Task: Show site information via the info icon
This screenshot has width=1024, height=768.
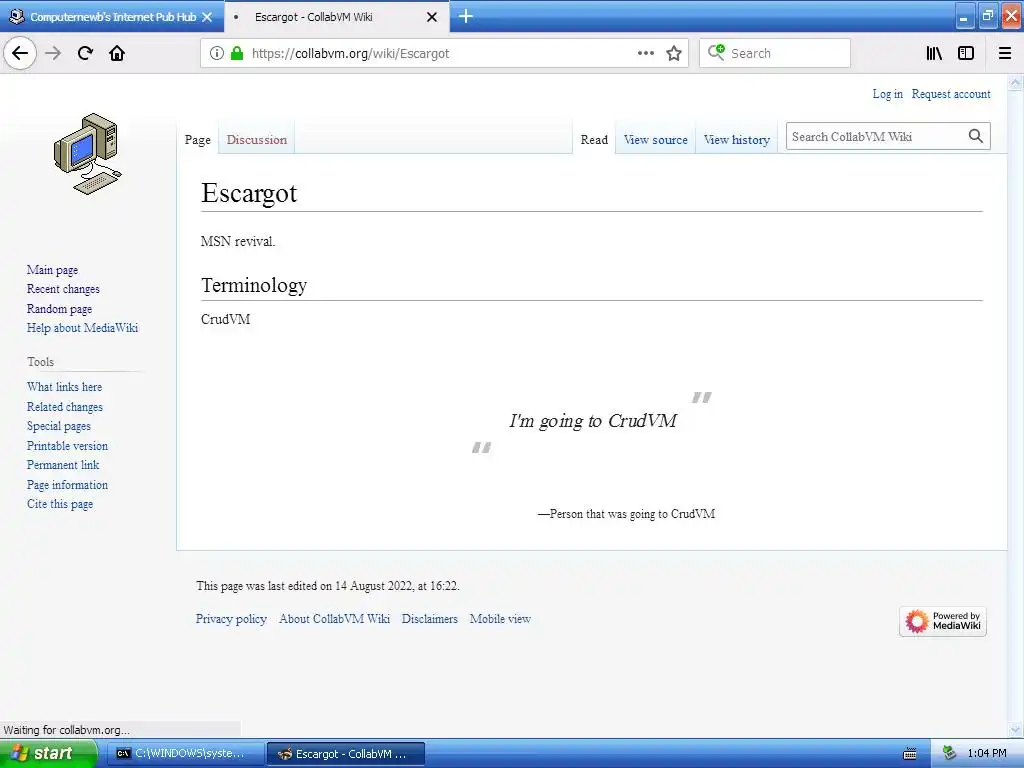Action: (217, 53)
